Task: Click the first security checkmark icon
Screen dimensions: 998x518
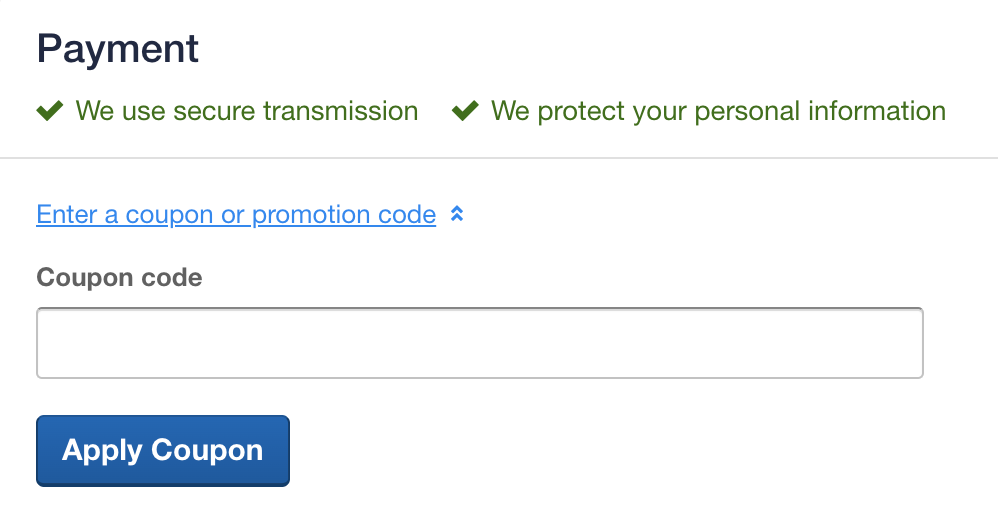Action: click(x=50, y=111)
